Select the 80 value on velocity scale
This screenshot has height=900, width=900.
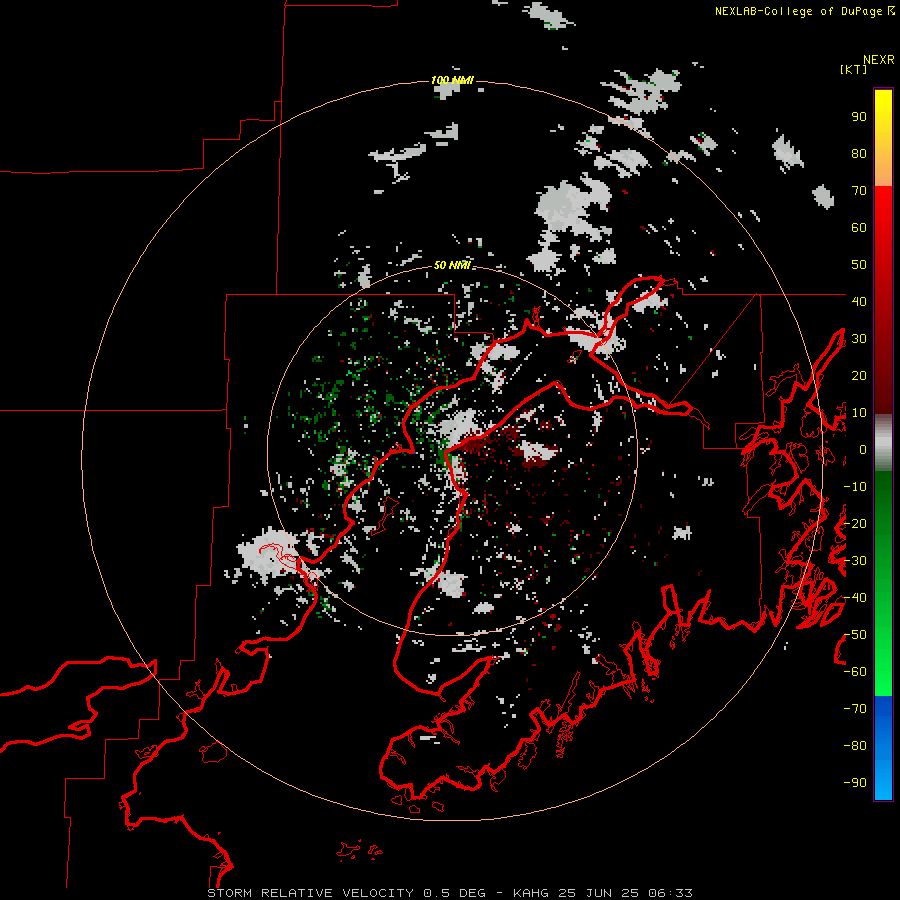pos(859,153)
